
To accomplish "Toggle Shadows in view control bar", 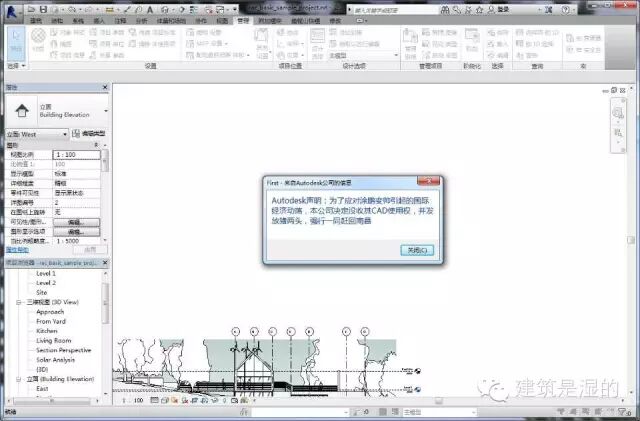I will [x=184, y=401].
